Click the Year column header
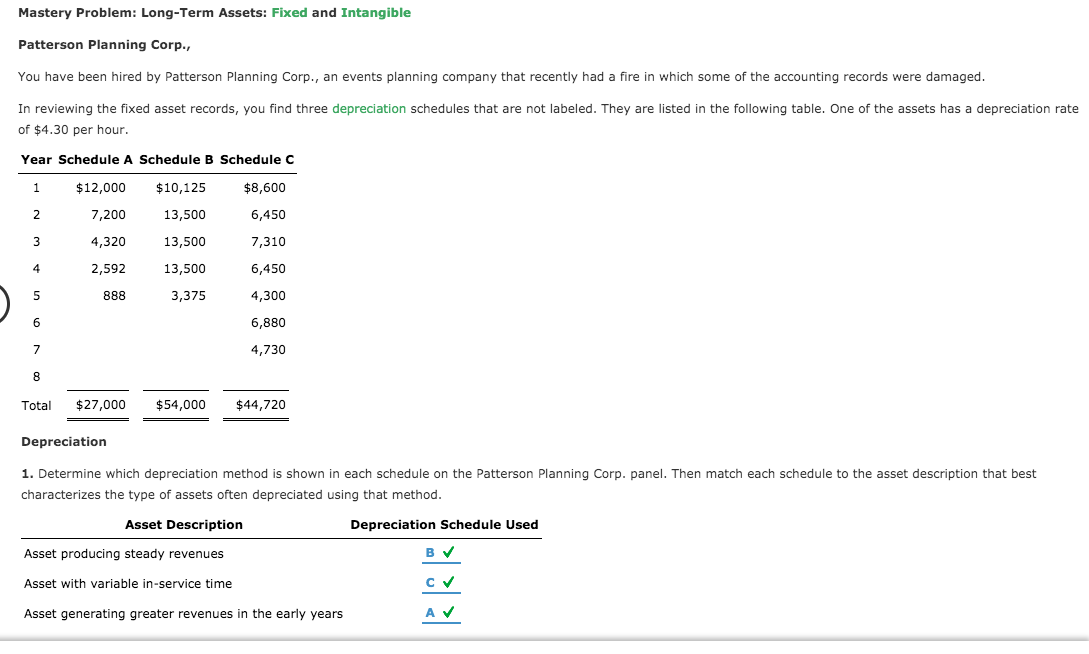Viewport: 1089px width, 654px height. 36,159
